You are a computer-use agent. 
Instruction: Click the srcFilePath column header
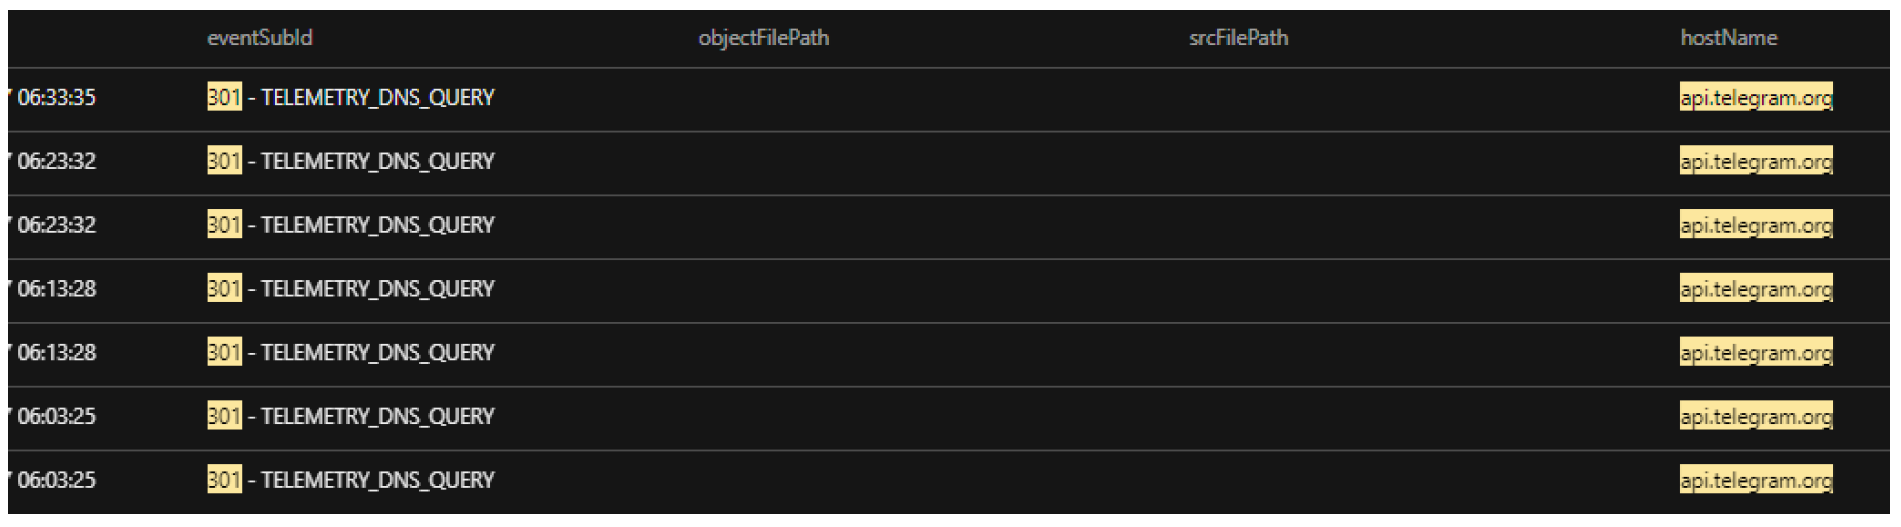coord(1238,38)
